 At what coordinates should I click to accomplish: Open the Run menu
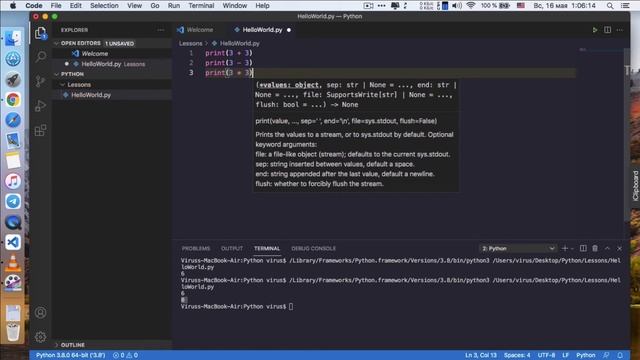[174, 6]
